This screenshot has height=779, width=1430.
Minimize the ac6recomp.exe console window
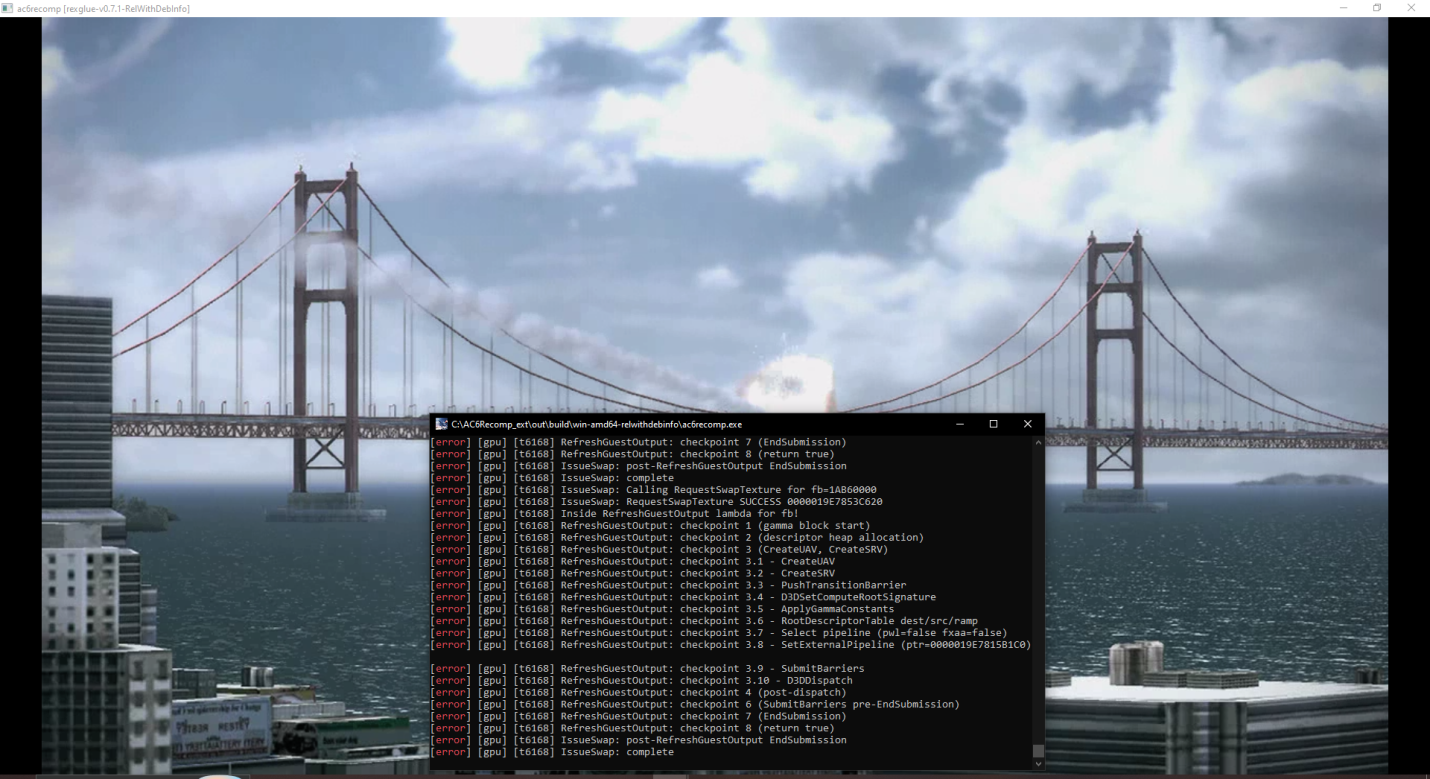point(960,424)
